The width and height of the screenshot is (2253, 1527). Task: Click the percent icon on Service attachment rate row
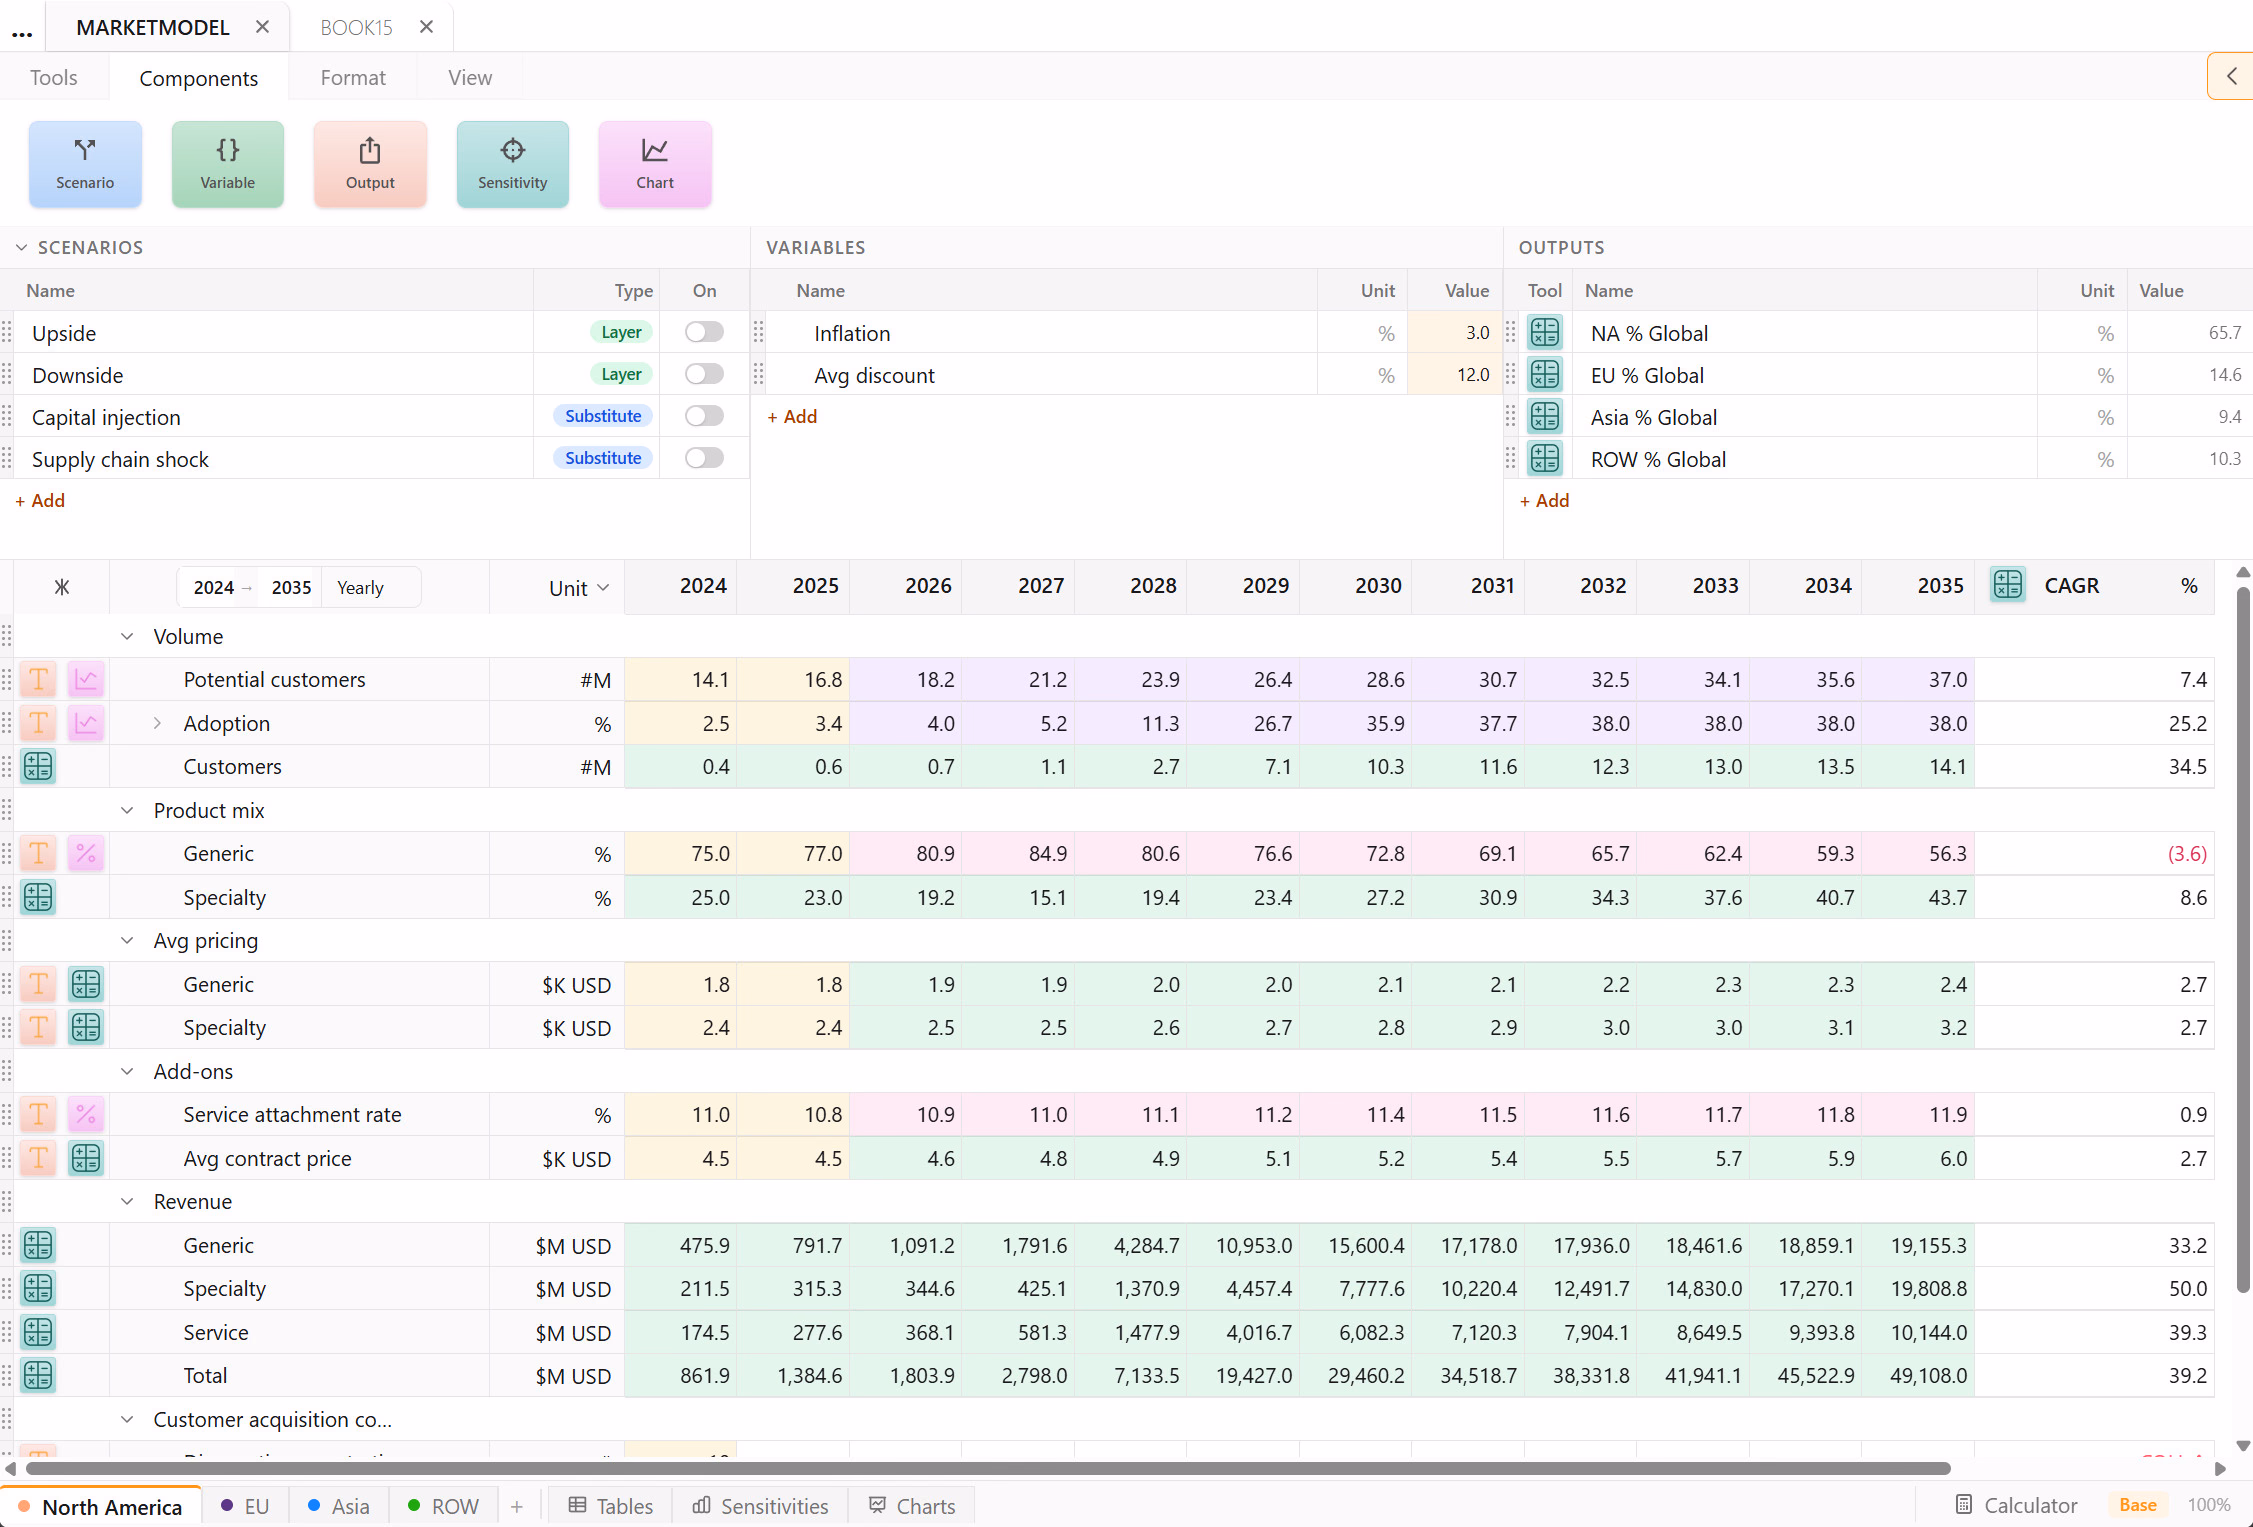[86, 1114]
